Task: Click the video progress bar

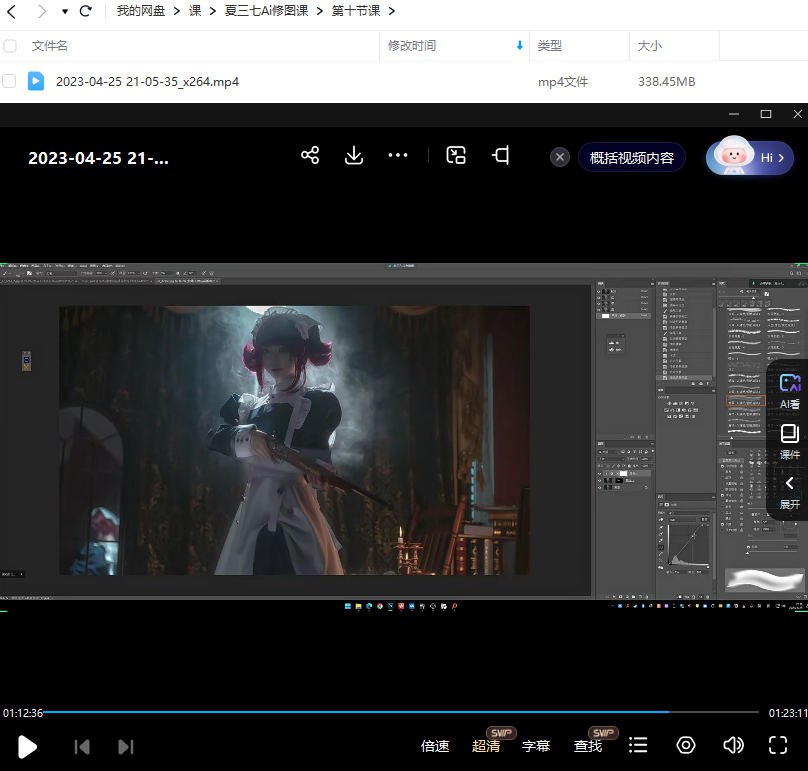Action: coord(400,712)
